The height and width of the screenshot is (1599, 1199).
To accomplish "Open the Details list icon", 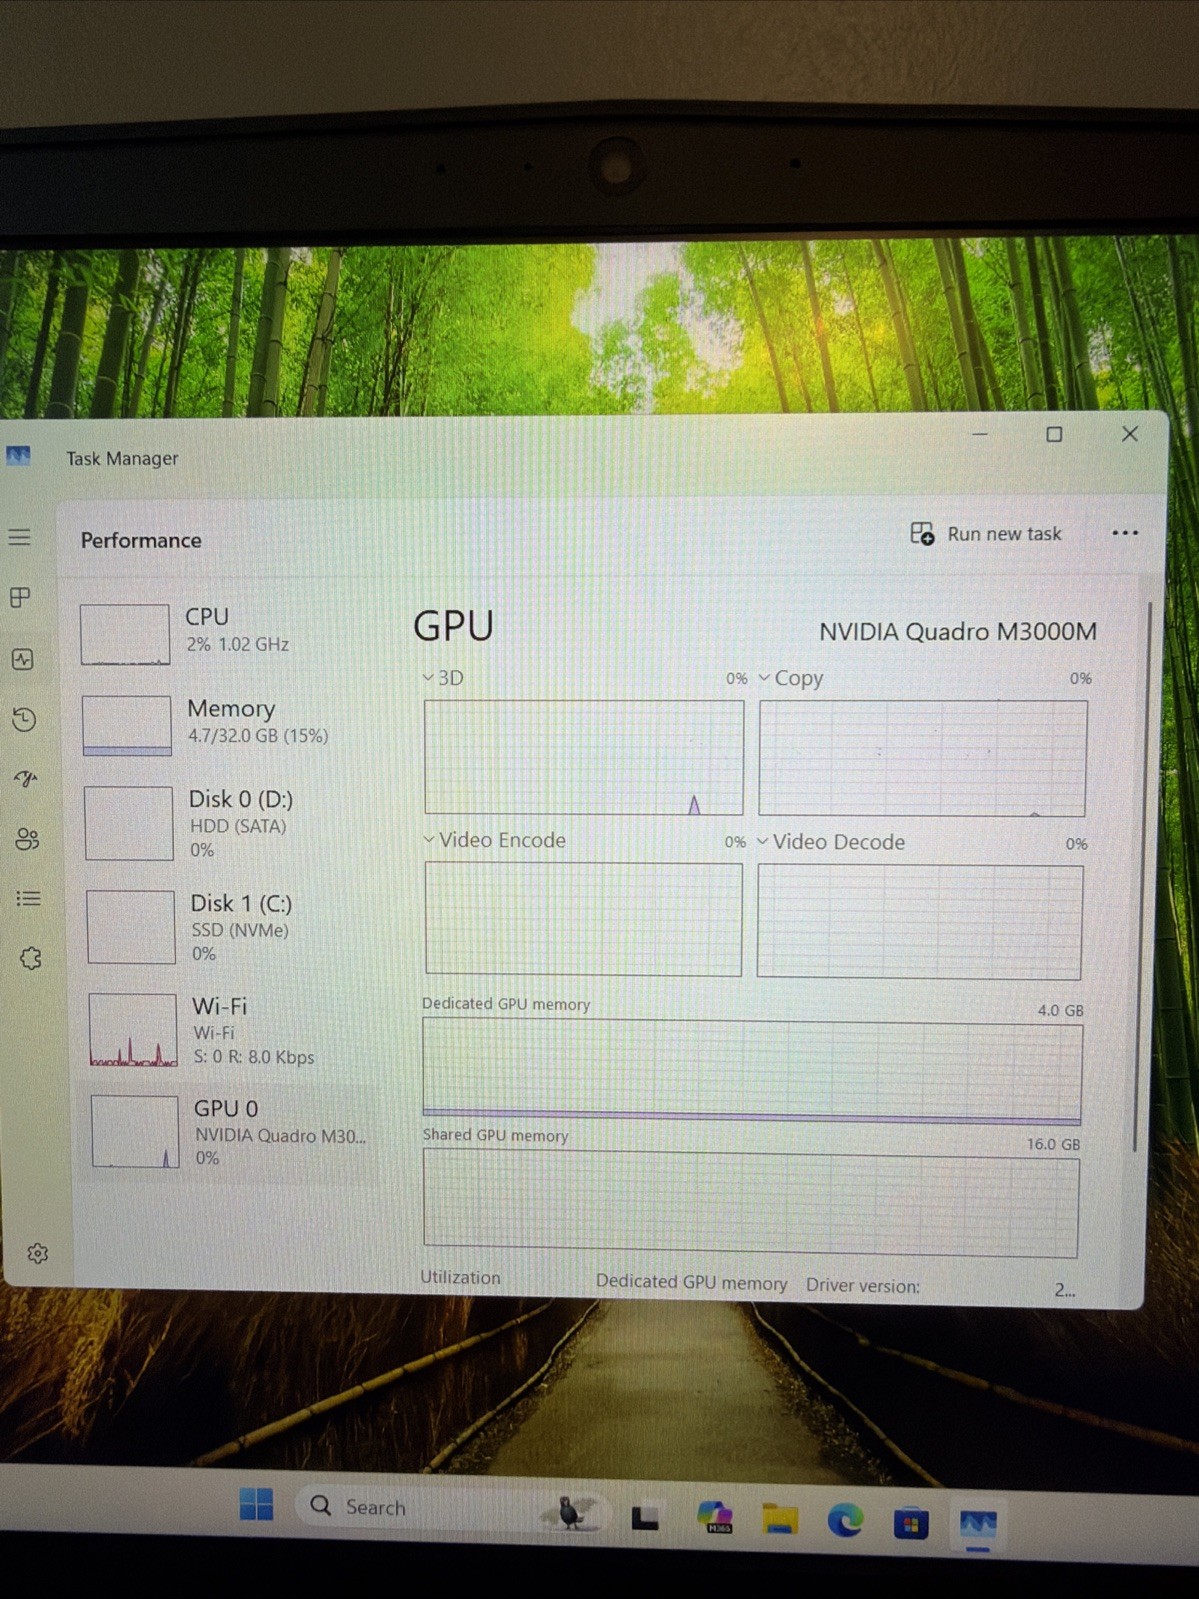I will click(x=29, y=898).
